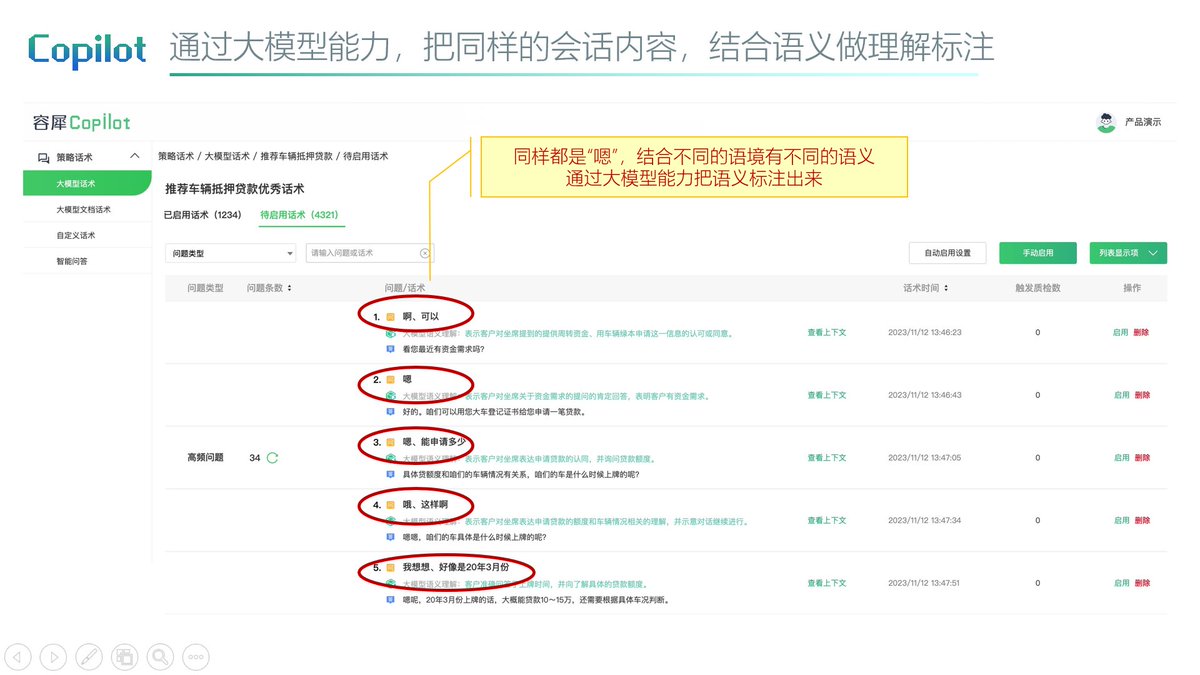Click the previous slide arrow icon
Screen dimensions: 1200x675
pos(19,656)
